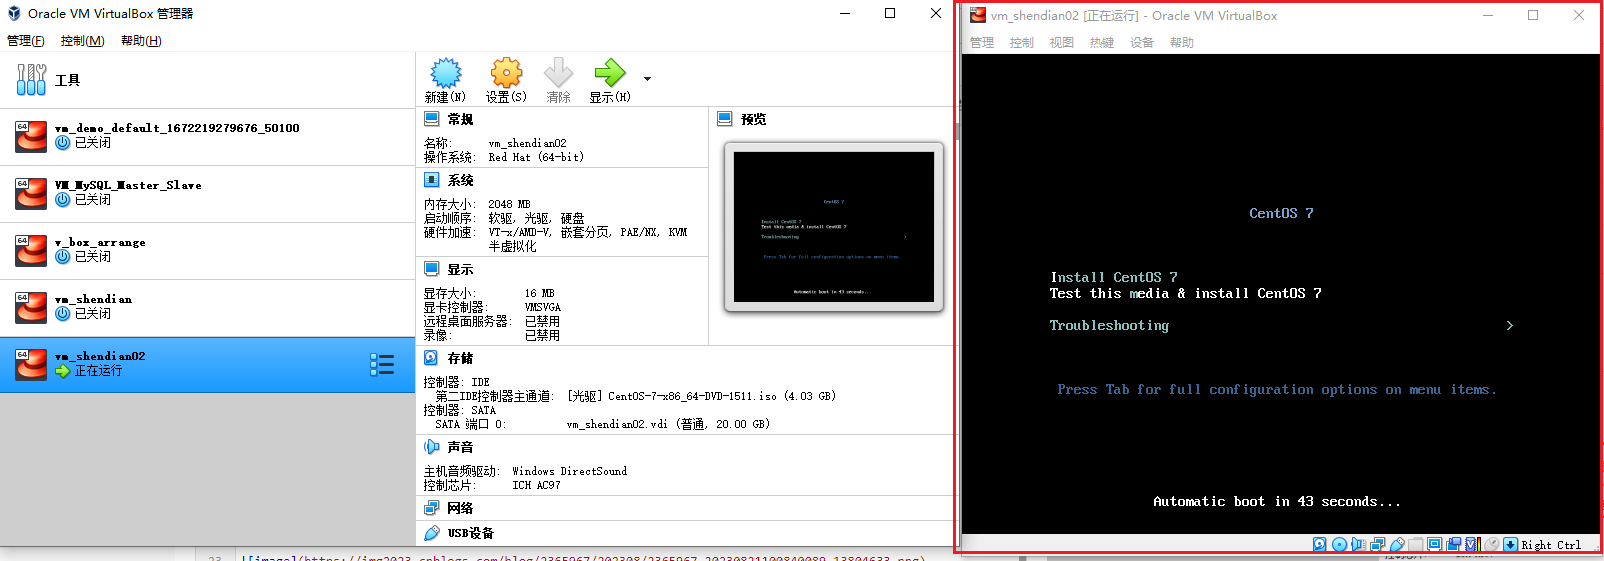Viewport: 1604px width, 561px height.
Task: Open the 管理(F) menu in the manager
Action: pyautogui.click(x=26, y=41)
